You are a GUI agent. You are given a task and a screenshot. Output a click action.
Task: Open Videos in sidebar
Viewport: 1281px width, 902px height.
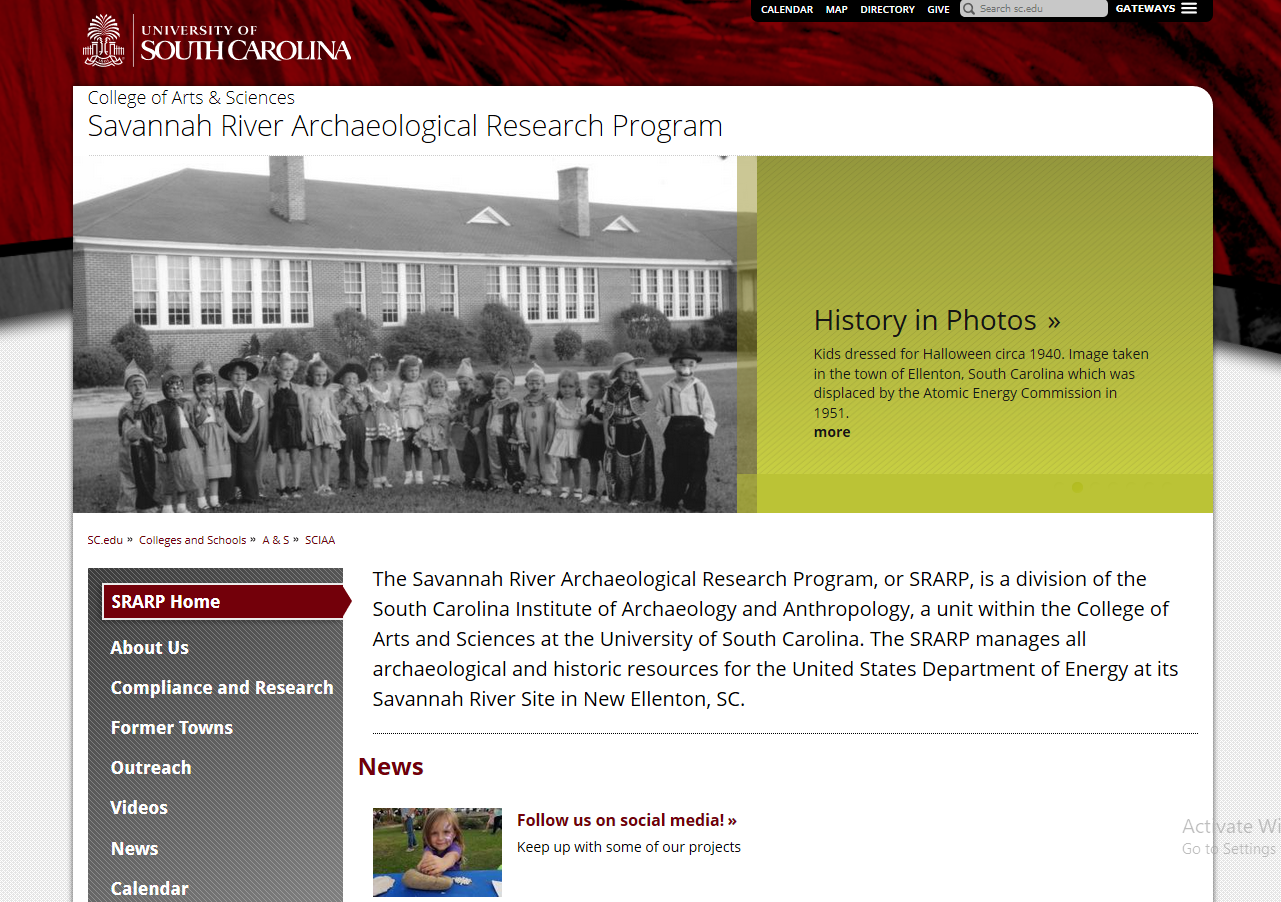(139, 807)
